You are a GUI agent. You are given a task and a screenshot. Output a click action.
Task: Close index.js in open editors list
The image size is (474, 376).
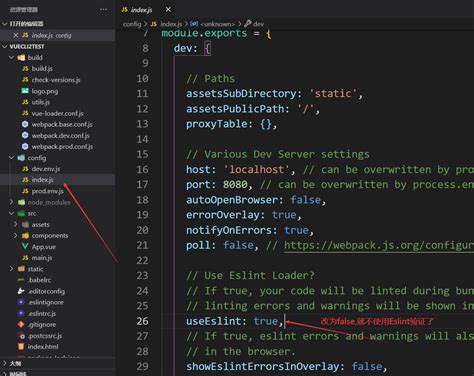15,35
